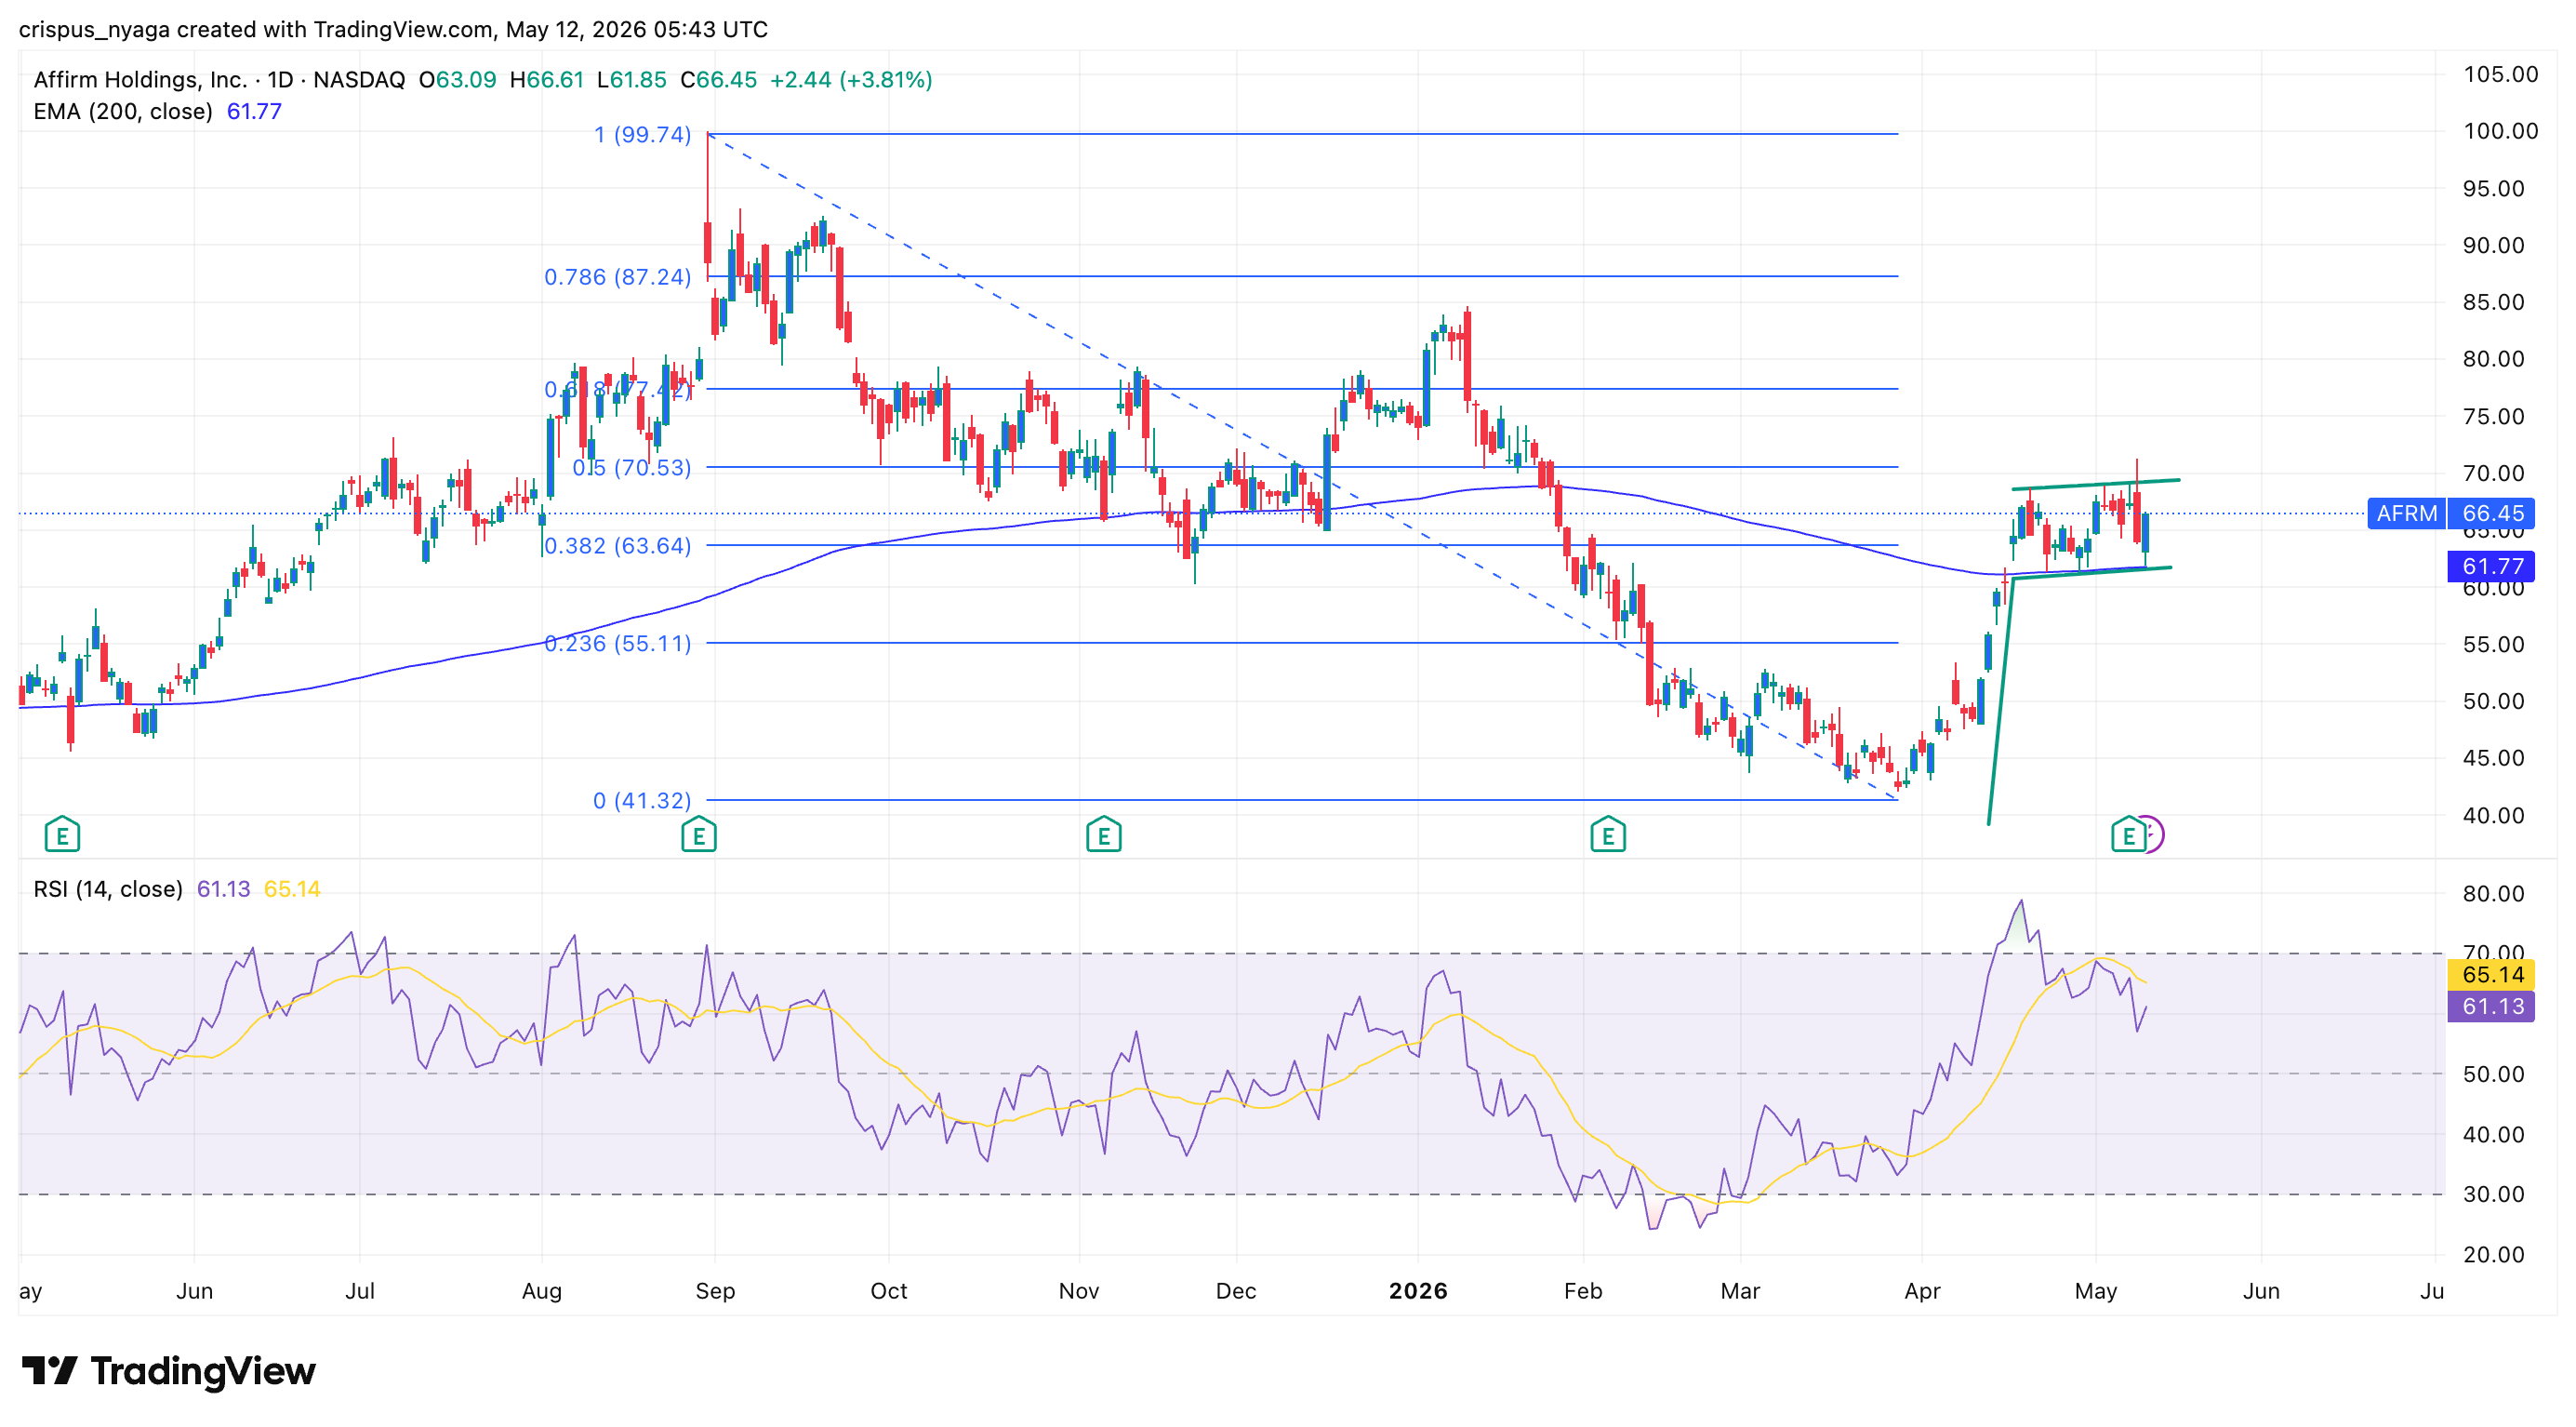Click the Apr label on time axis
Screen dimensions: 2576x1427
(x=1922, y=1291)
